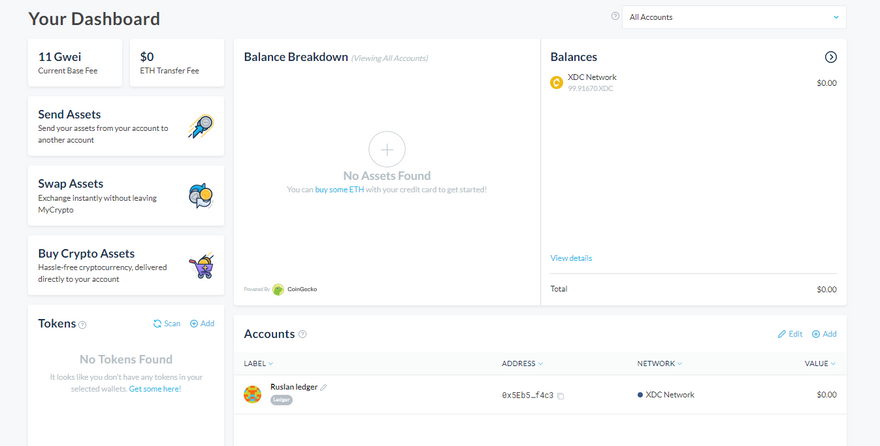Click the Ruslan ledger account avatar
This screenshot has height=446, width=880.
coord(253,394)
